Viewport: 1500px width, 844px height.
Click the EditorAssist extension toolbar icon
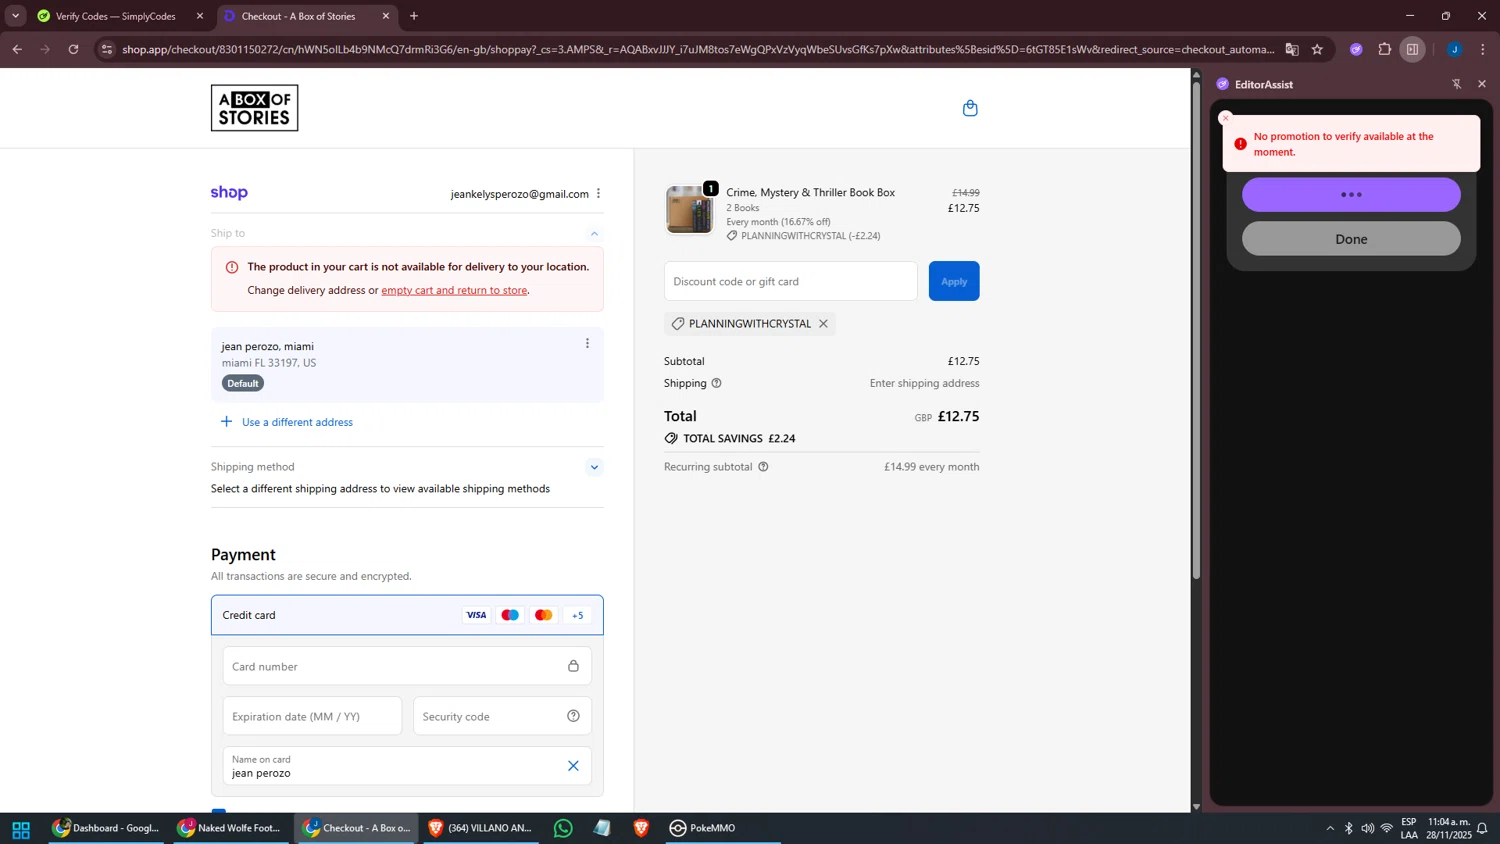(x=1356, y=49)
